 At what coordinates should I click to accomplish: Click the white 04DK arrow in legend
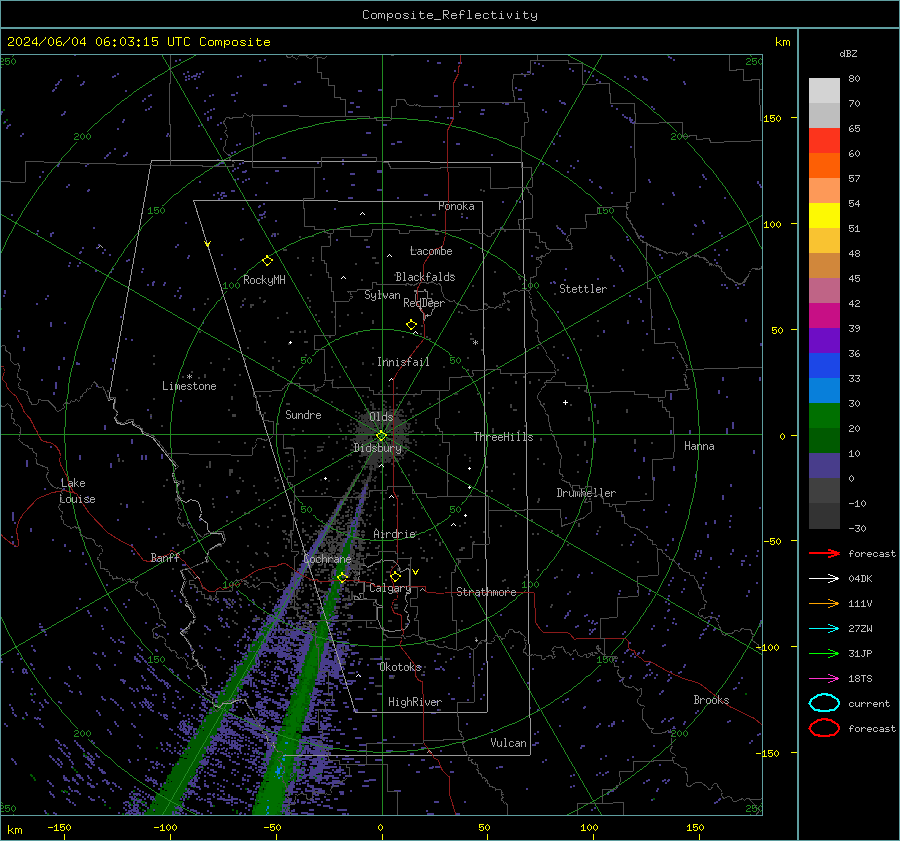tap(824, 579)
